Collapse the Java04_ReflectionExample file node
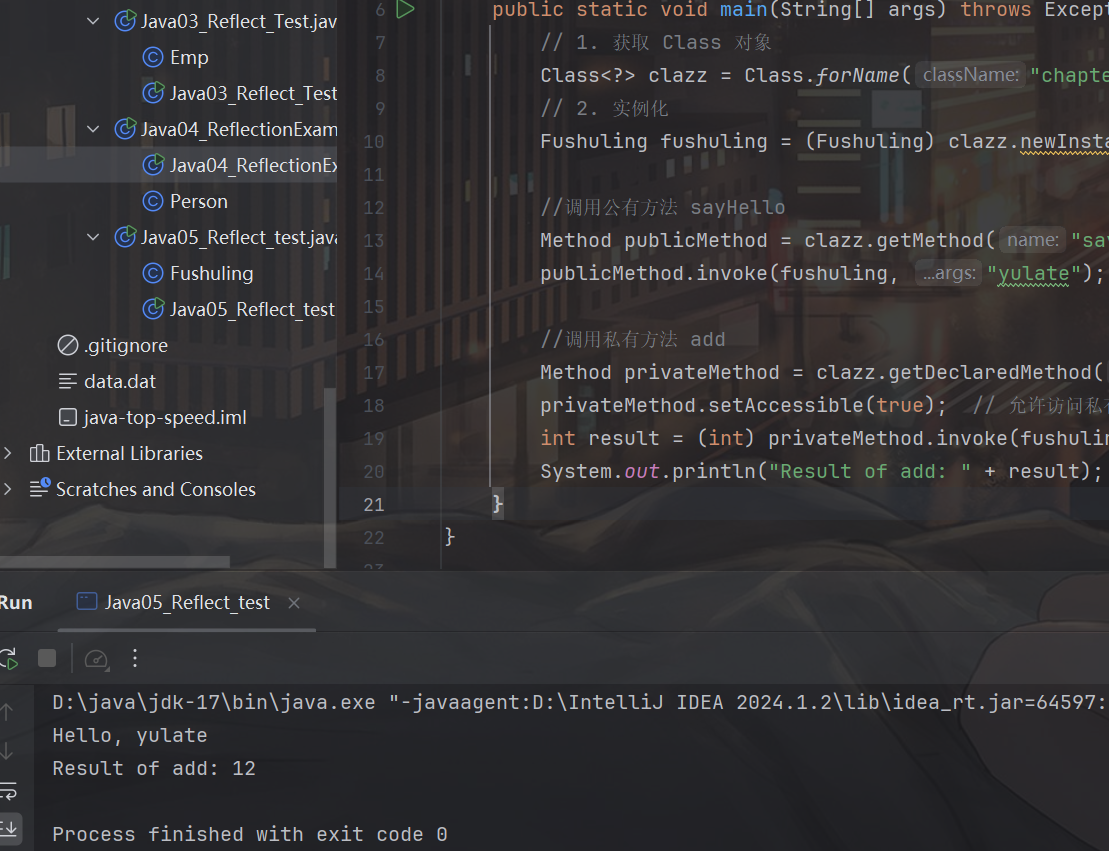 point(94,129)
